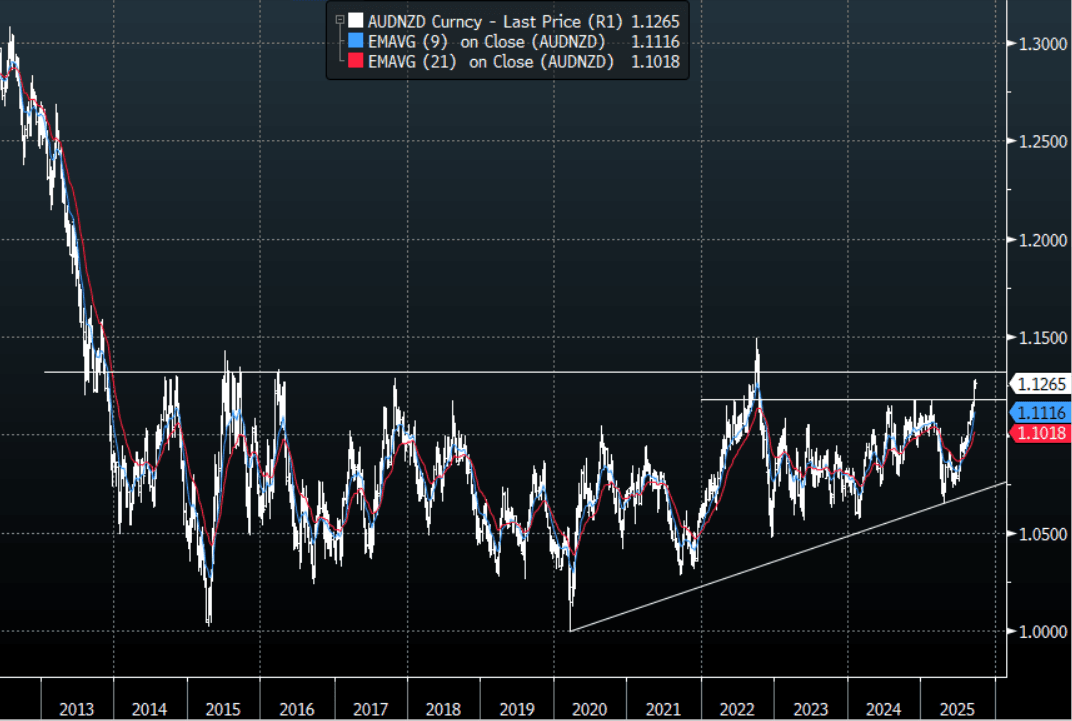1072x721 pixels.
Task: Click the 1.3000 price axis label
Action: (1043, 44)
